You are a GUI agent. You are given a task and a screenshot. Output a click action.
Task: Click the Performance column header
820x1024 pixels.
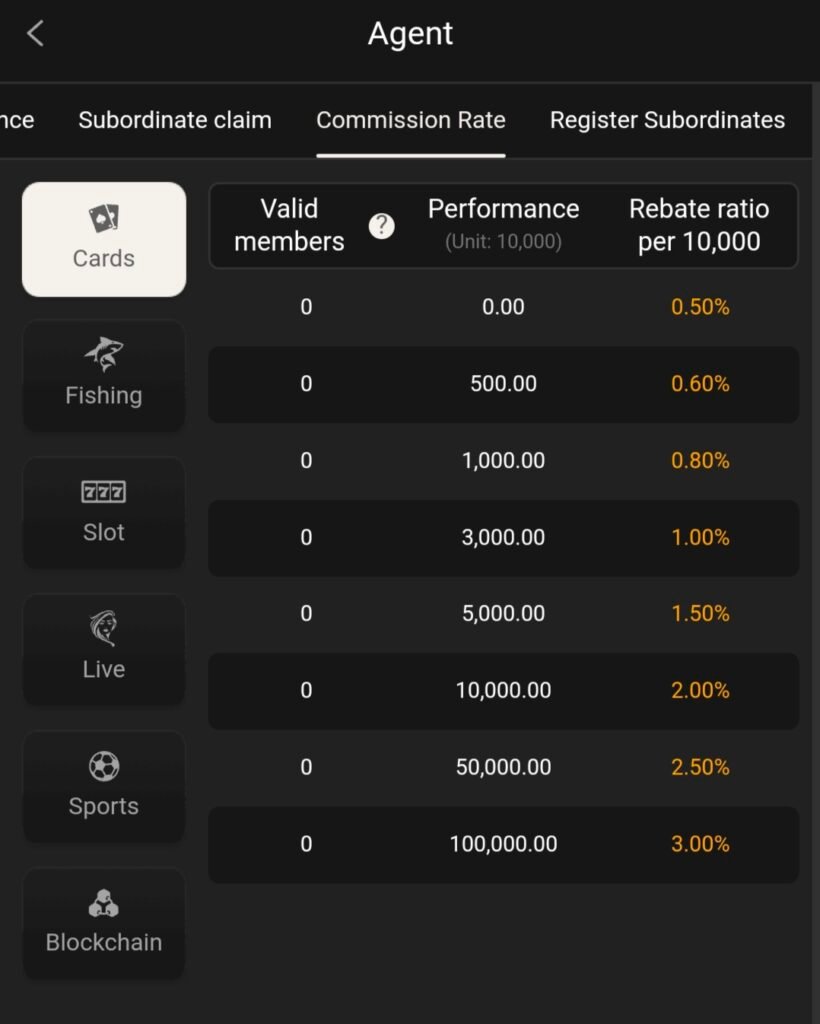click(x=503, y=224)
